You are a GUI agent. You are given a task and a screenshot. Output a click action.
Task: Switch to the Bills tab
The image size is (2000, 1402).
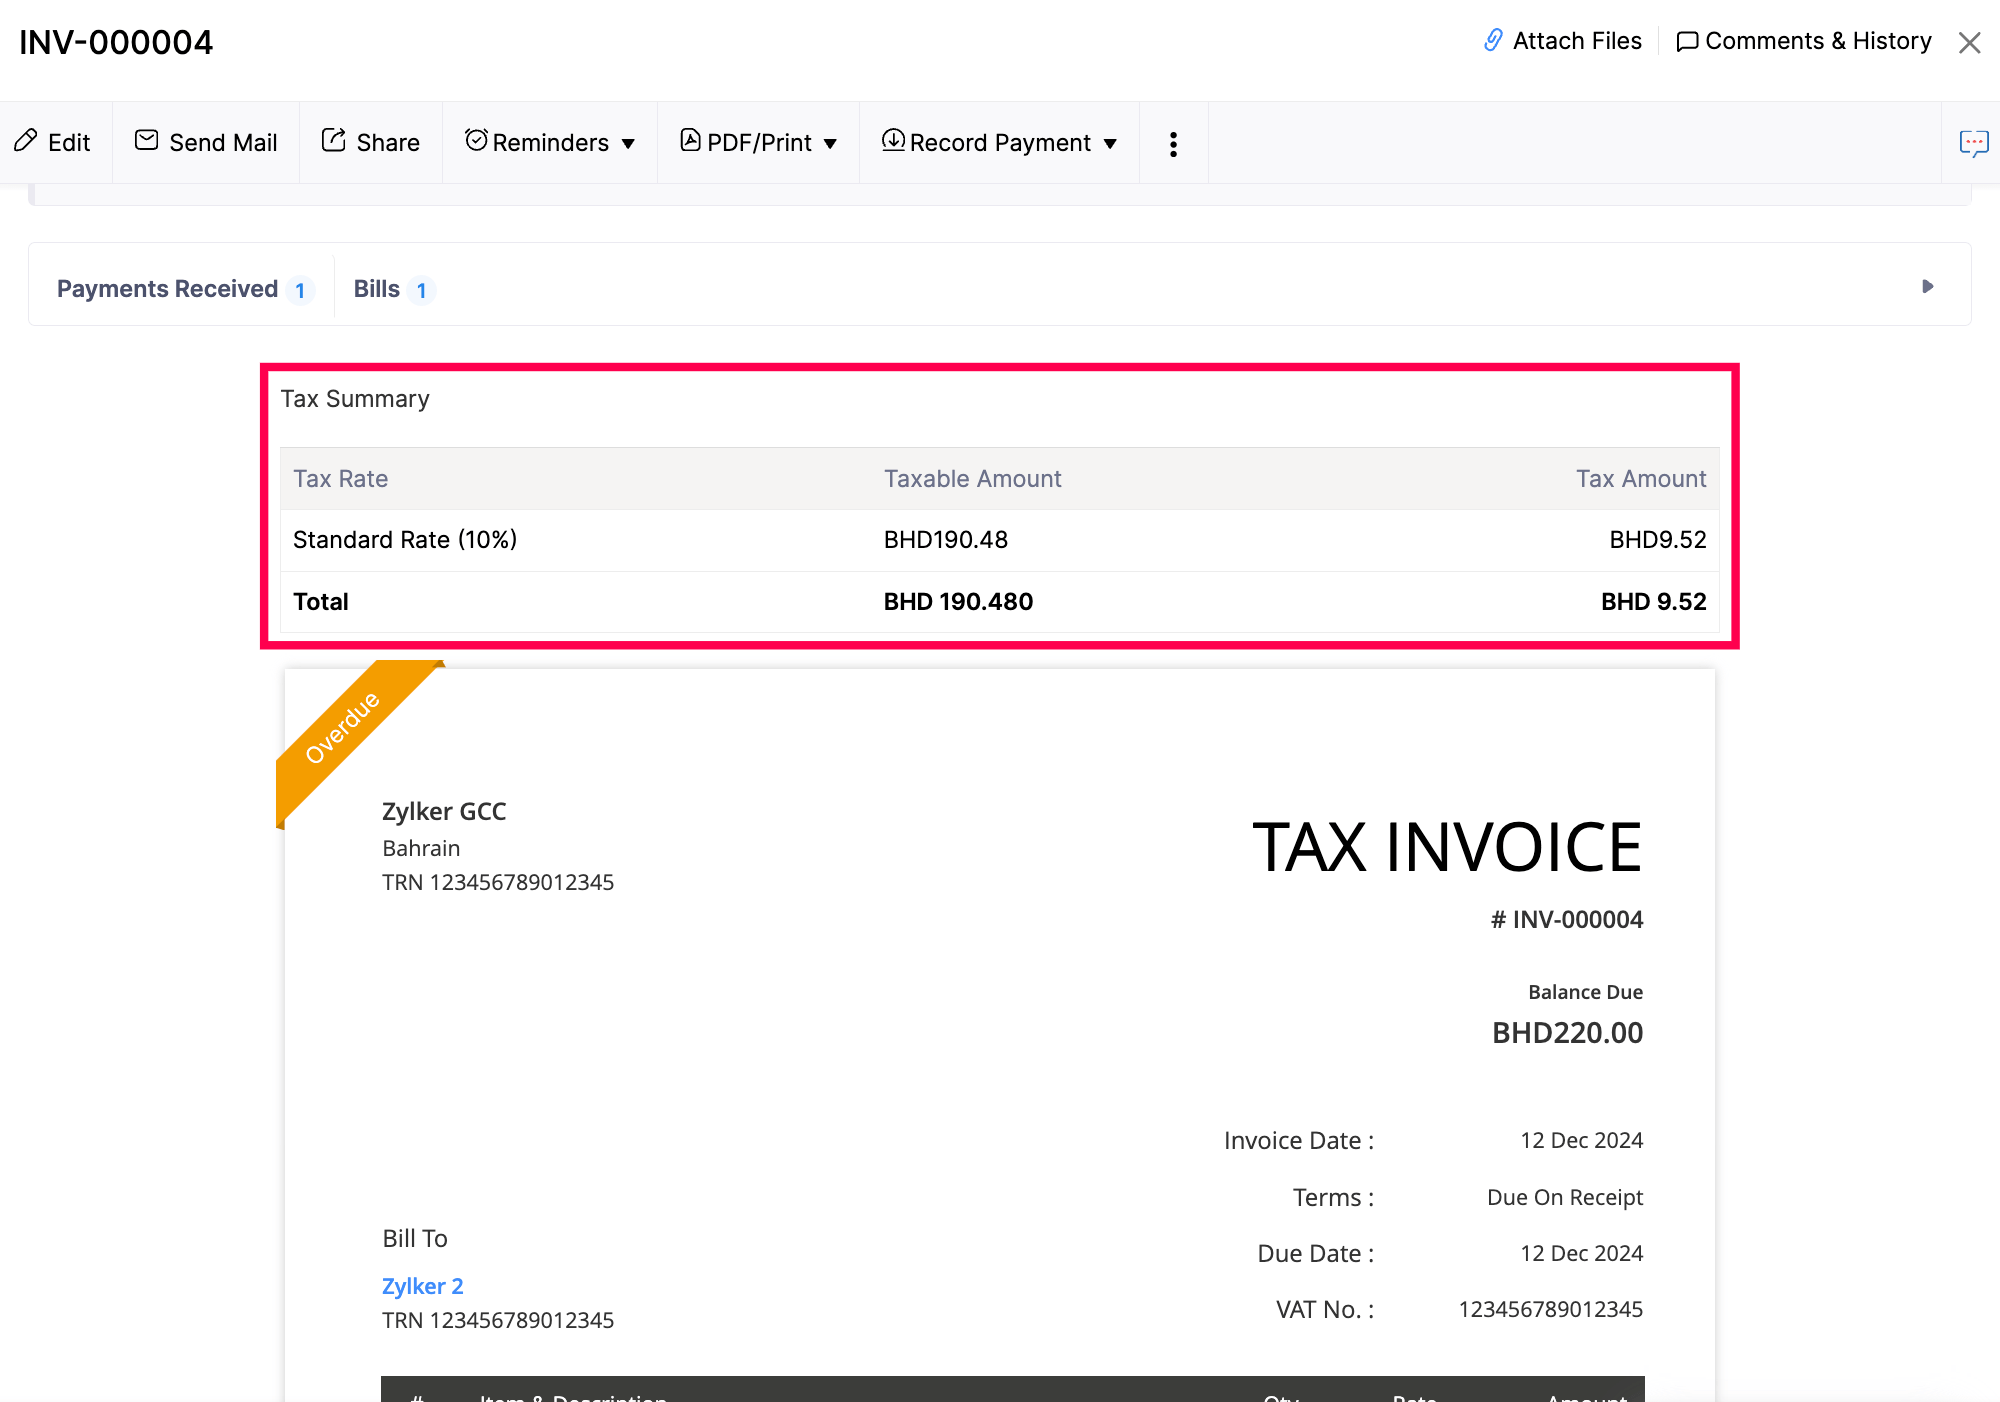click(376, 288)
